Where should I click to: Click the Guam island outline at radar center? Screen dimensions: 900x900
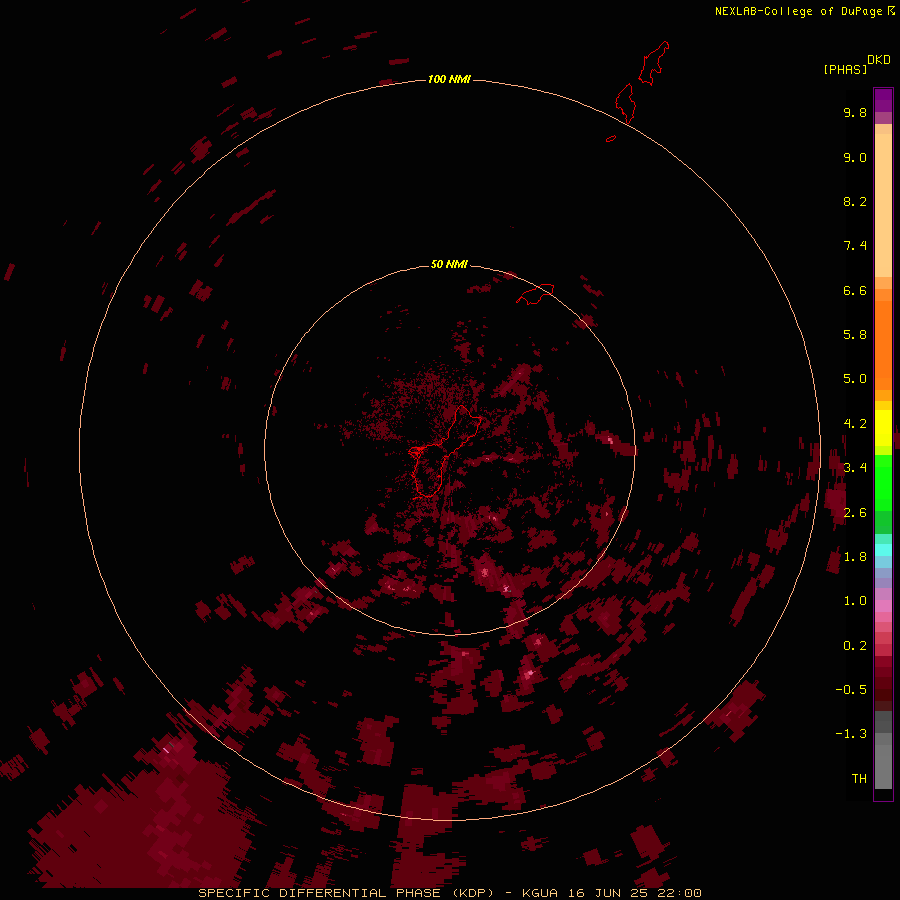pos(445,451)
